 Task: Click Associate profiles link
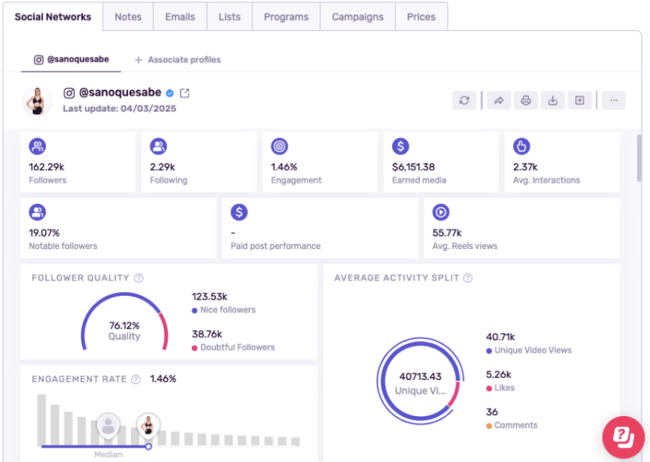[x=177, y=60]
